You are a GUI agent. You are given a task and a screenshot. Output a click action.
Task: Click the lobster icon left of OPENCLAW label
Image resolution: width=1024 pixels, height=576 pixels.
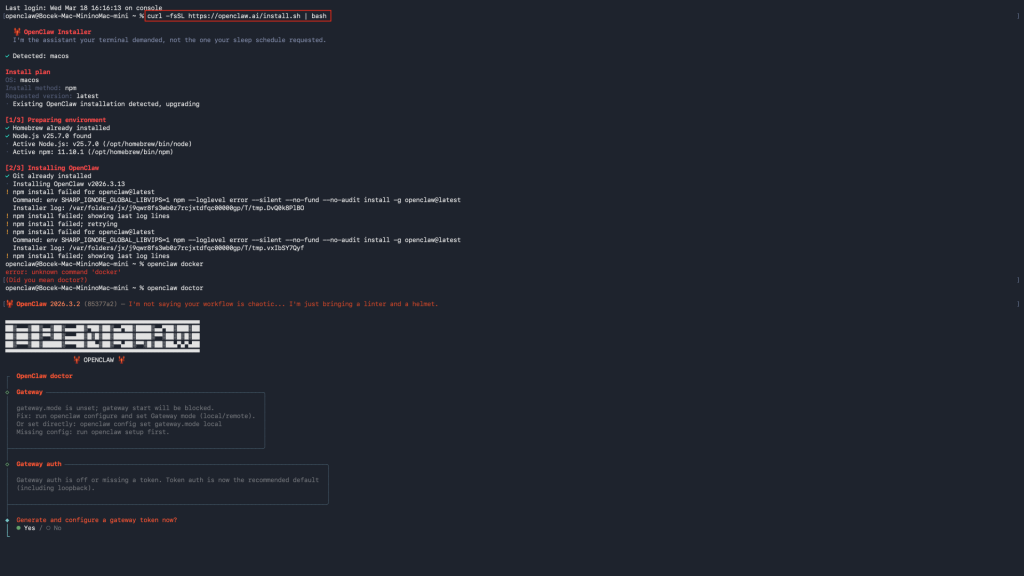click(76, 360)
